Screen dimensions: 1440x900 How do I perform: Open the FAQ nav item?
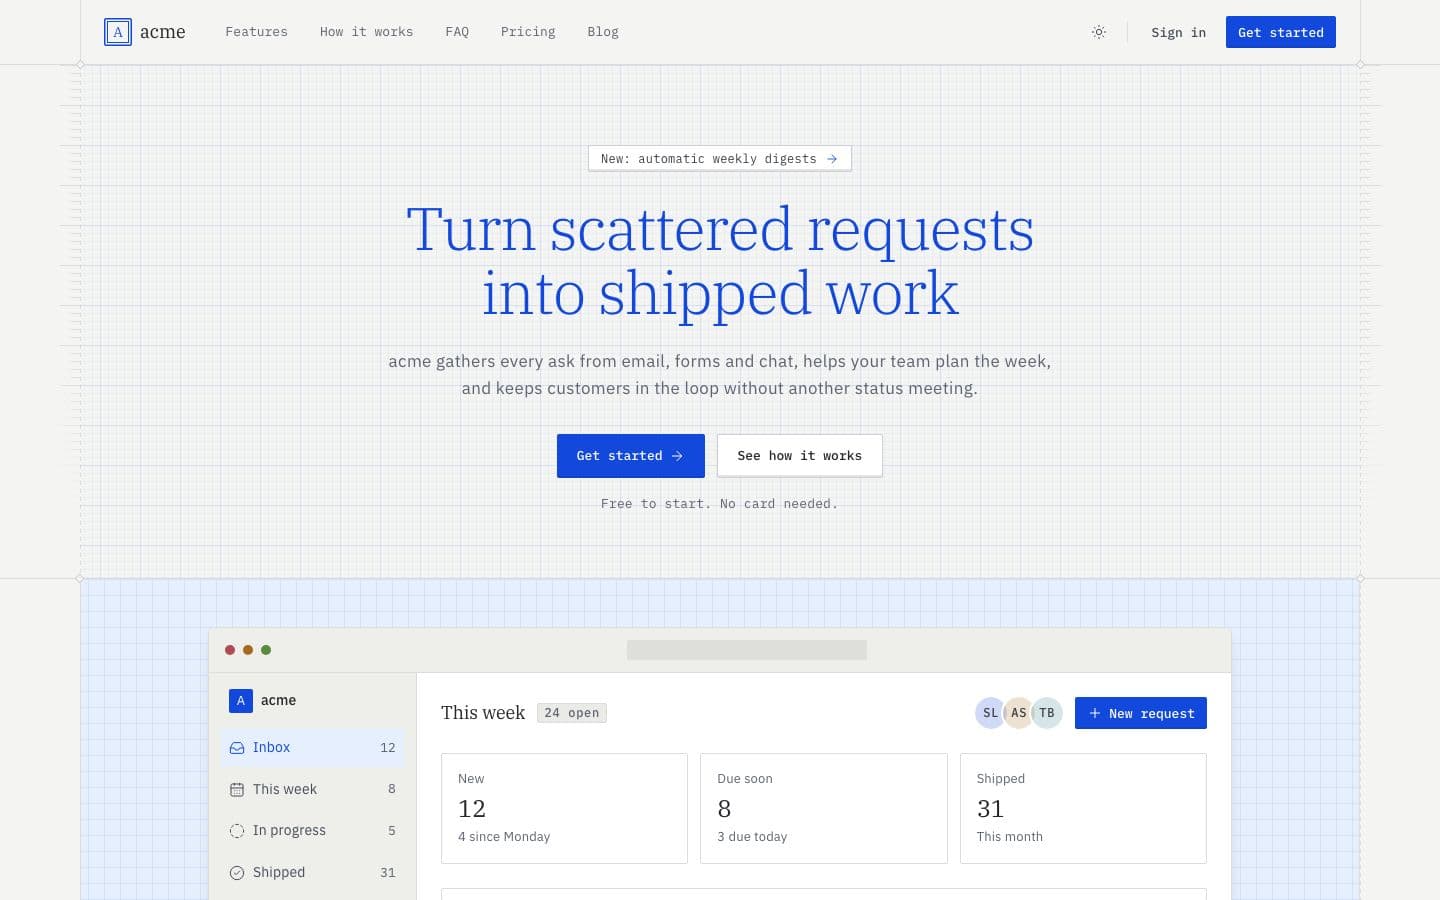[457, 32]
